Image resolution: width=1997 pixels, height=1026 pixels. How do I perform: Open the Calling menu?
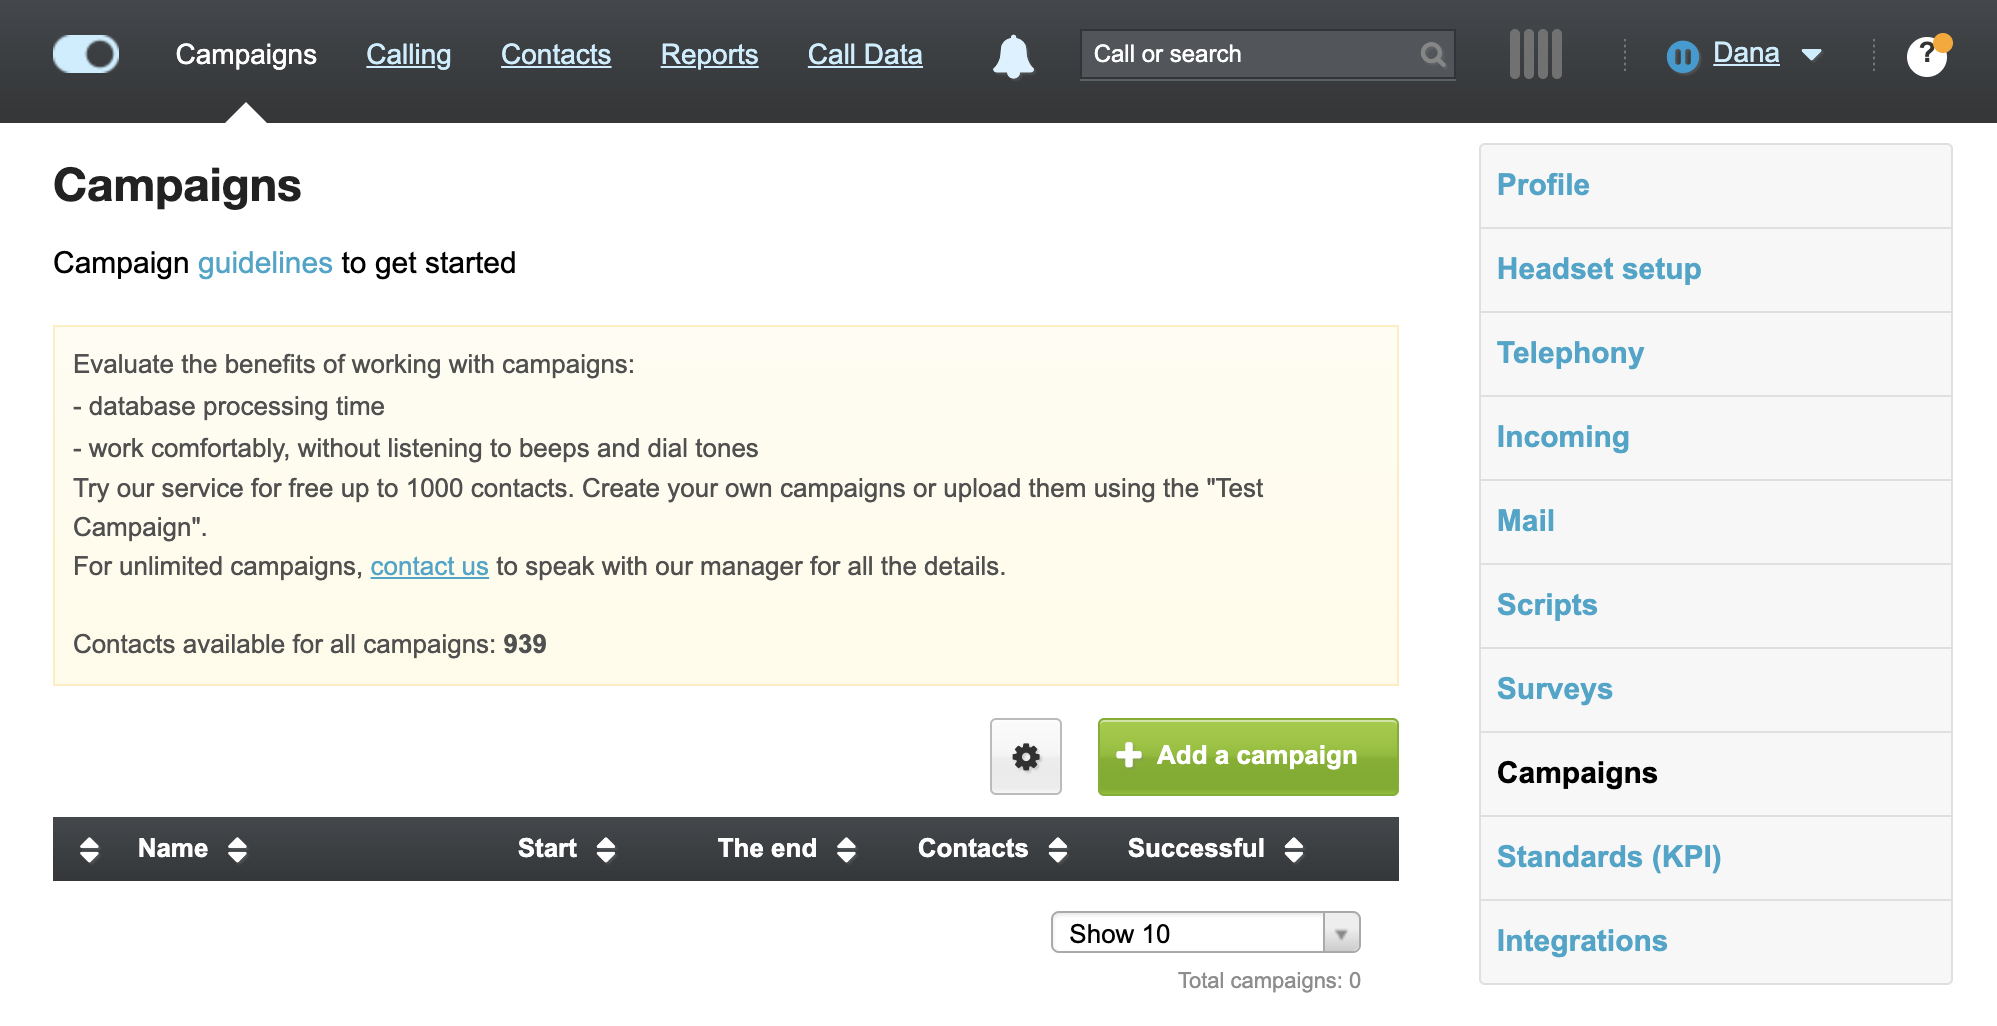(408, 55)
